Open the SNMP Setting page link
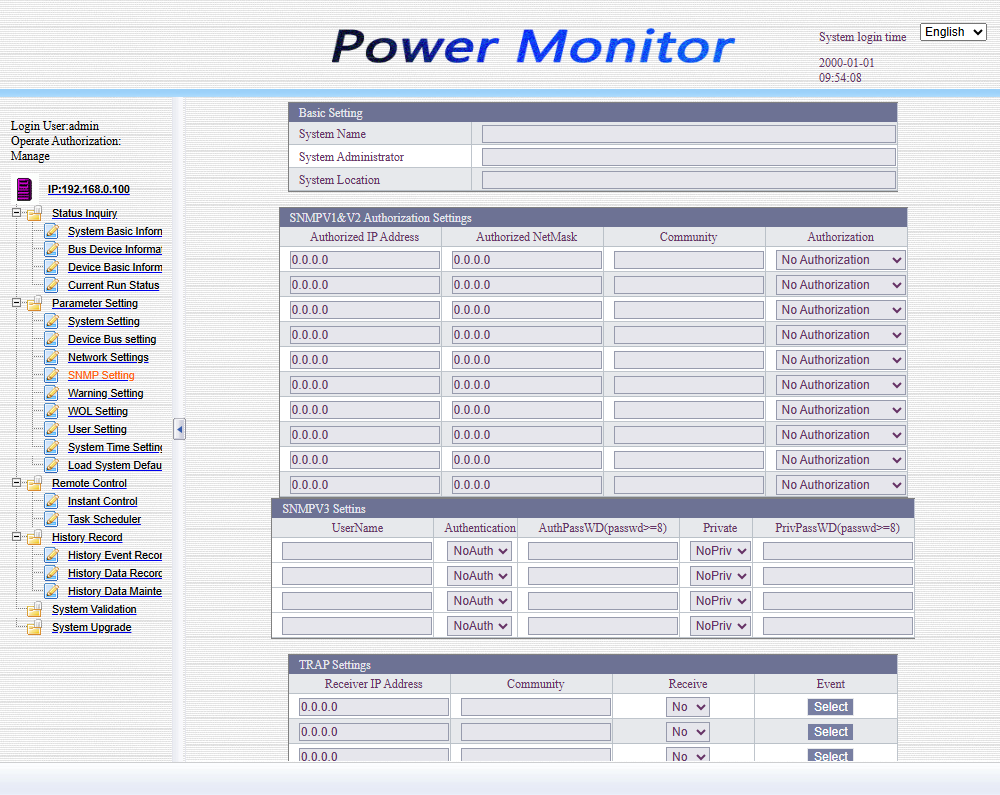 [x=101, y=375]
